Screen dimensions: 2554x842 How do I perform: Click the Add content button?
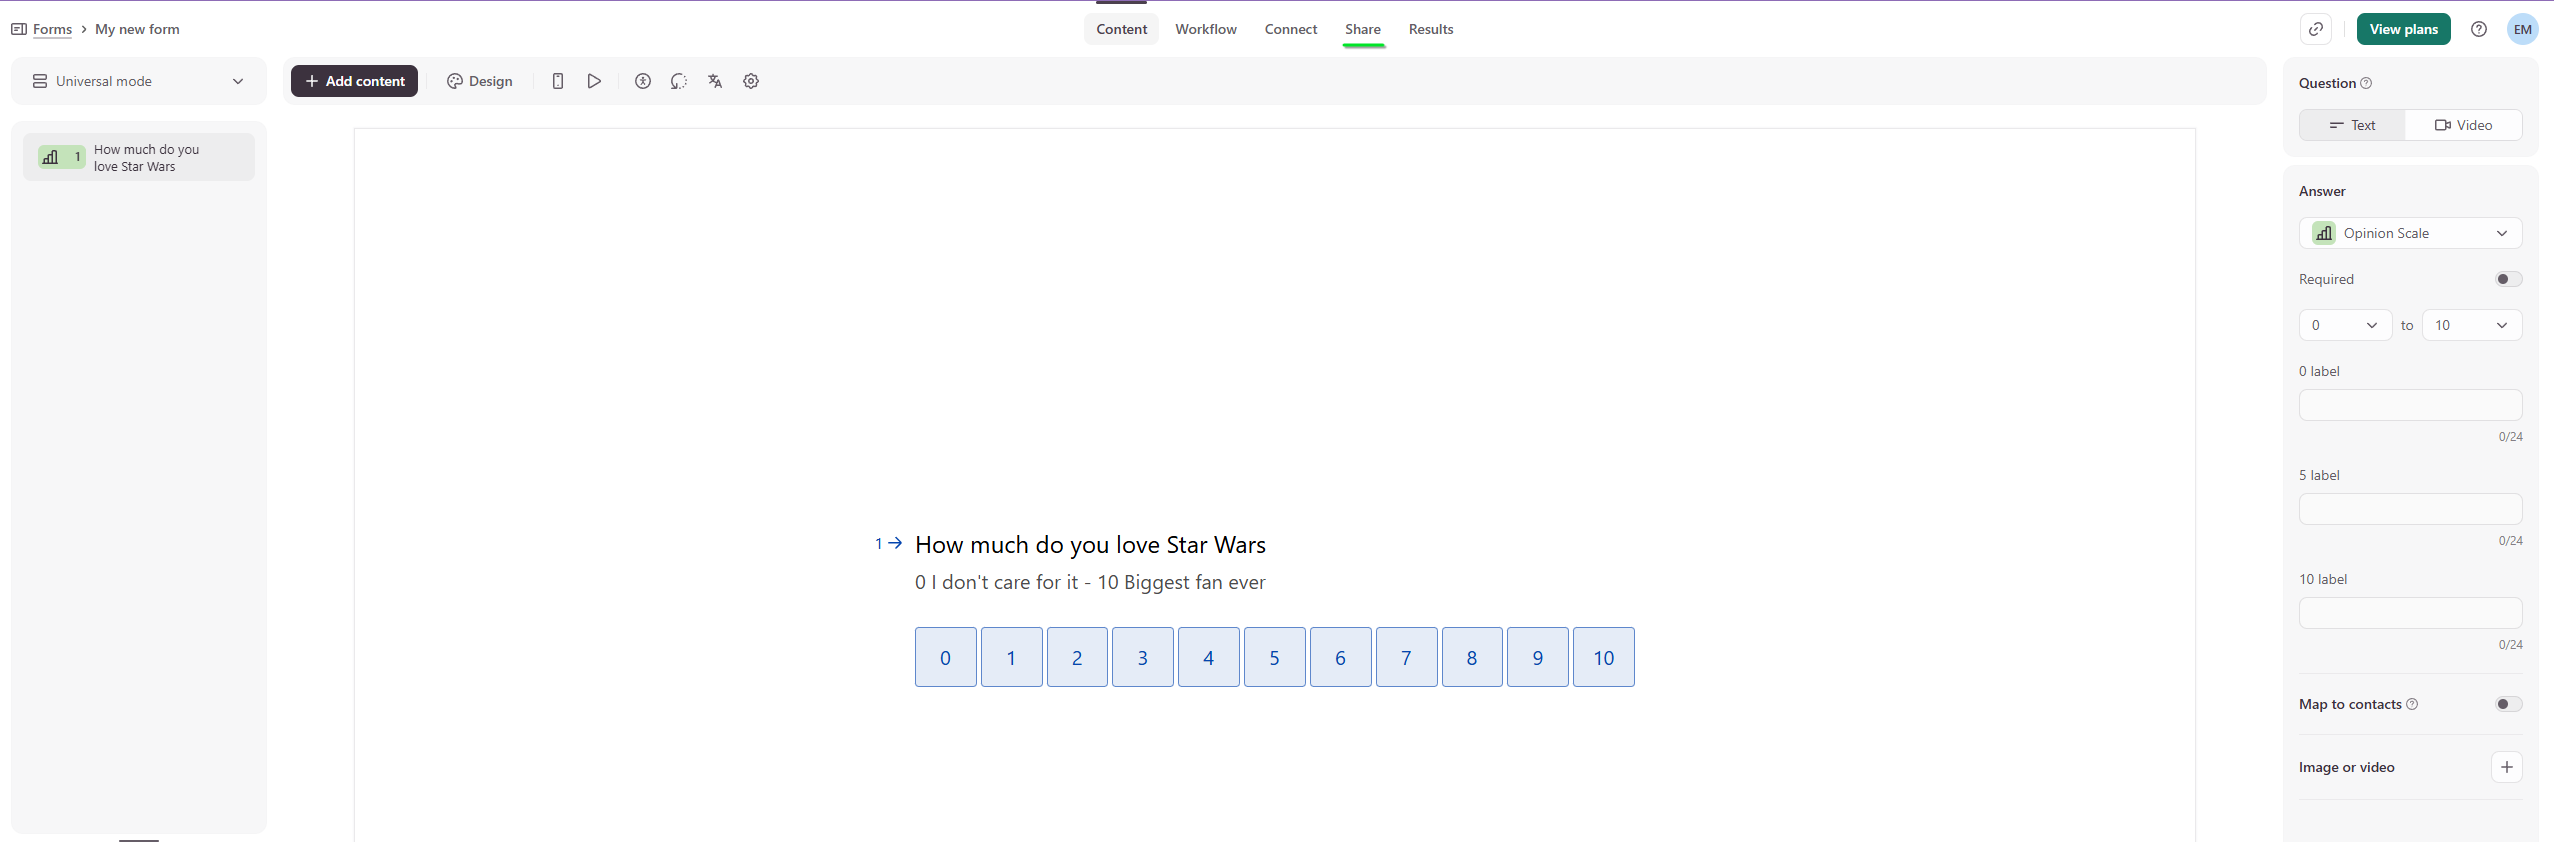click(354, 81)
